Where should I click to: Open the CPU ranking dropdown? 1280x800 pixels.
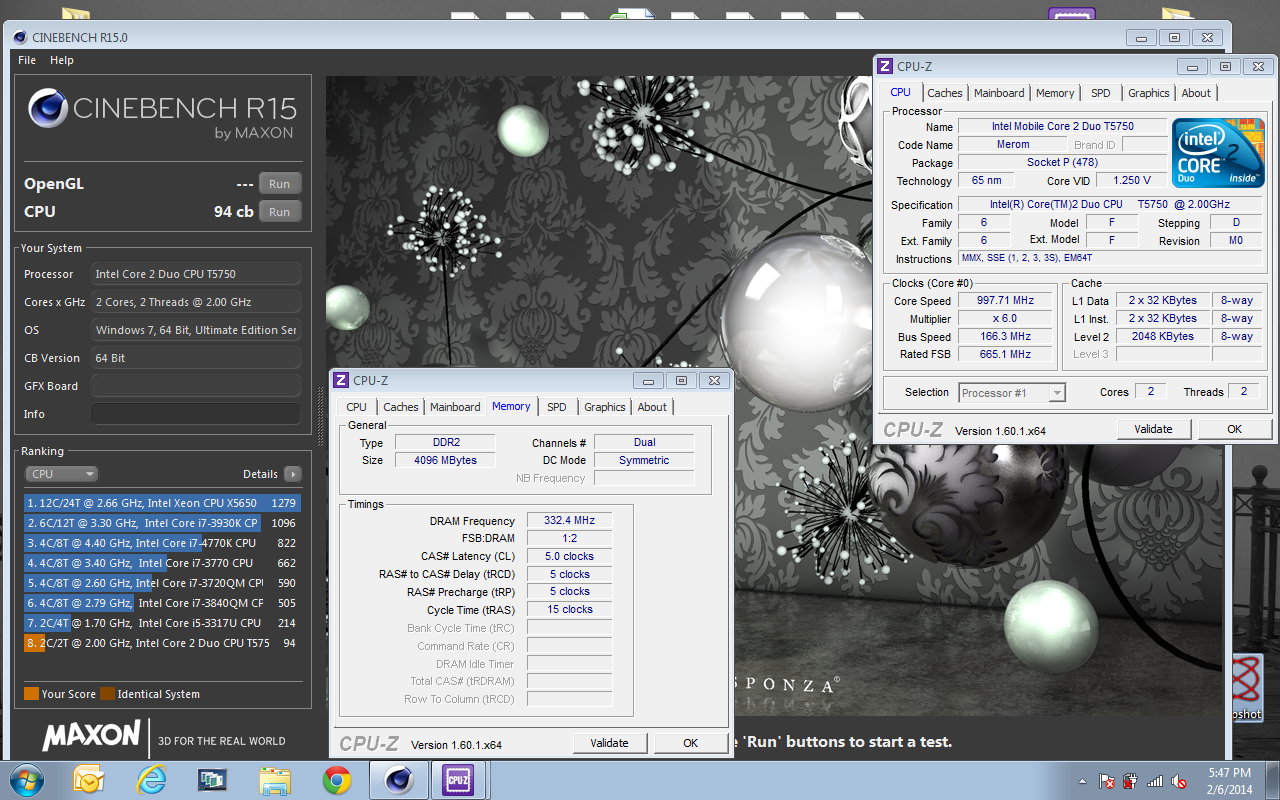[x=61, y=474]
